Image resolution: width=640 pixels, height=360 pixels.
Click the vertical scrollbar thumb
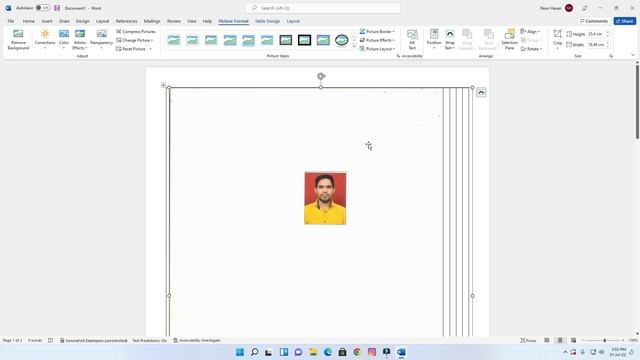[637, 101]
